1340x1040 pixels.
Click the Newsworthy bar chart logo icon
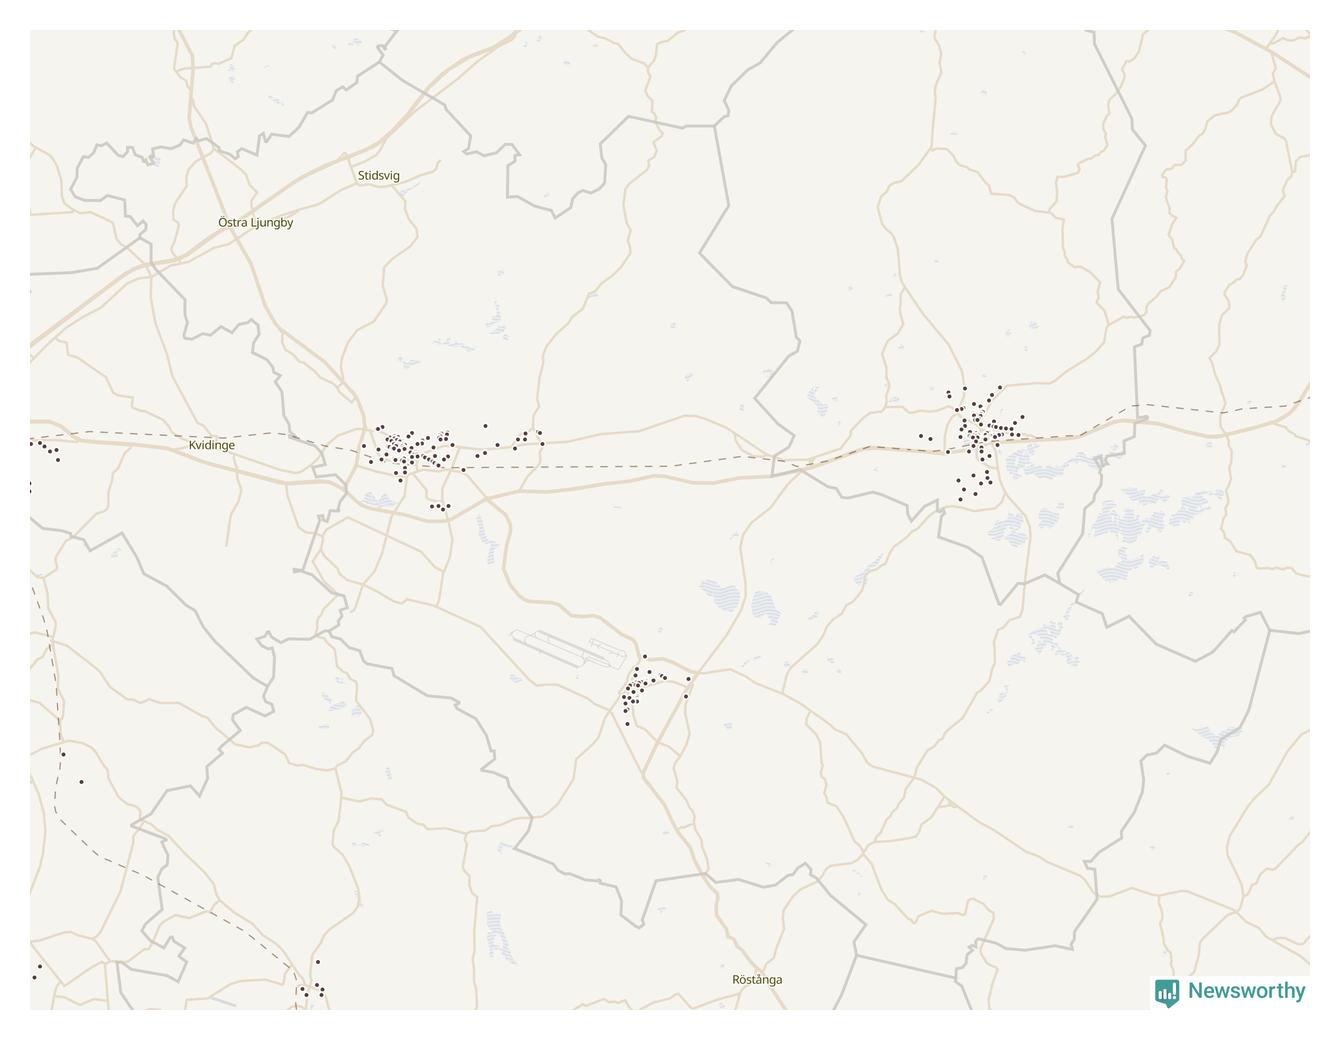[x=1166, y=991]
